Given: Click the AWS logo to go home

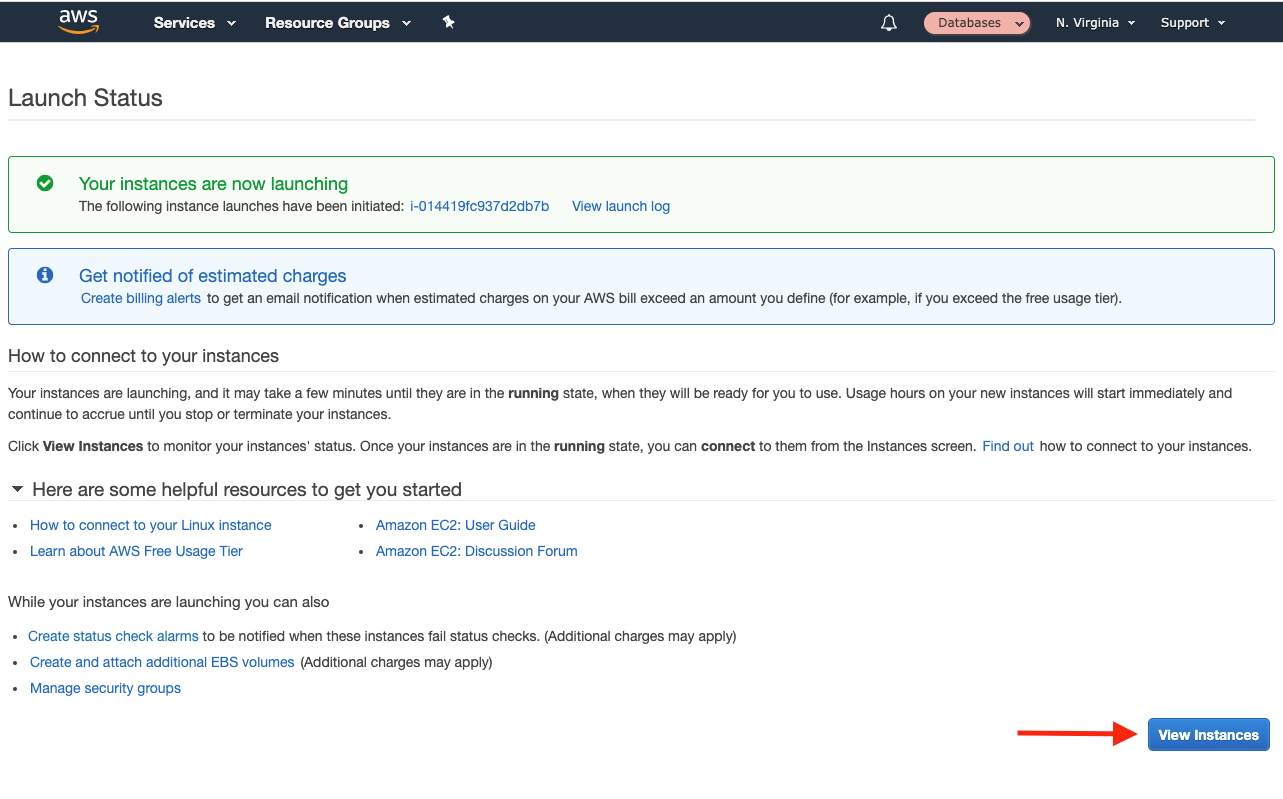Looking at the screenshot, I should (x=78, y=21).
